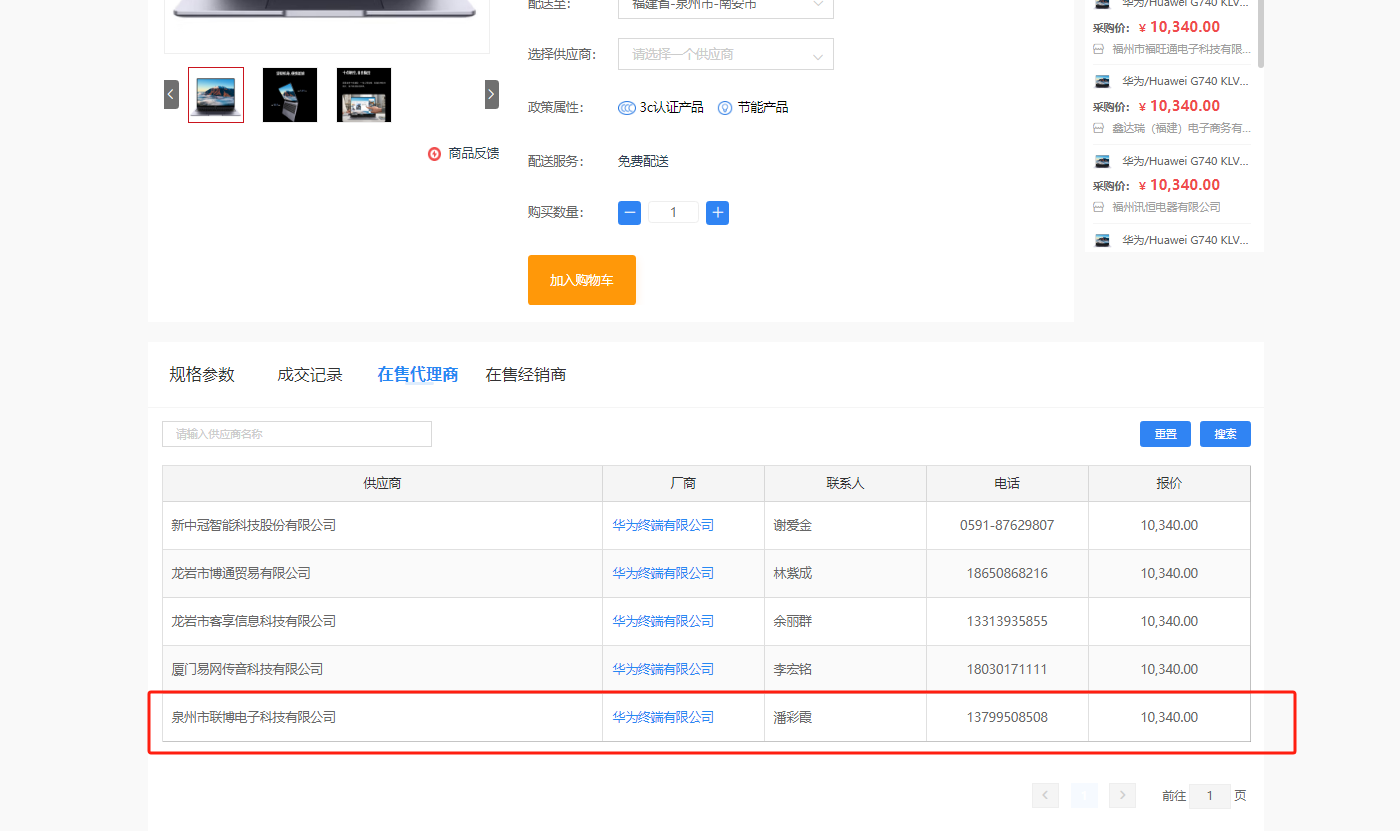Viewport: 1400px width, 831px height.
Task: Click the minus icon to decrease quantity
Action: (629, 213)
